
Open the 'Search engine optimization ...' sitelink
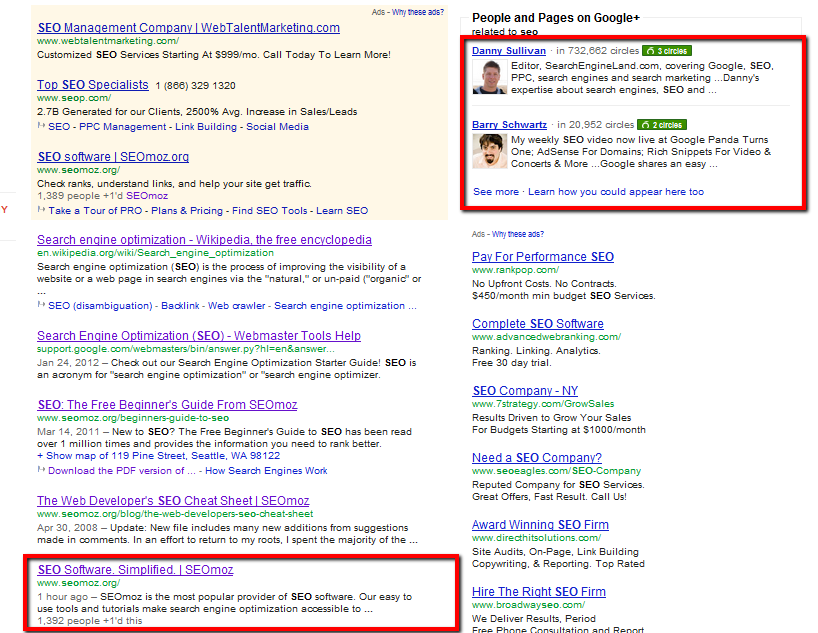click(345, 306)
